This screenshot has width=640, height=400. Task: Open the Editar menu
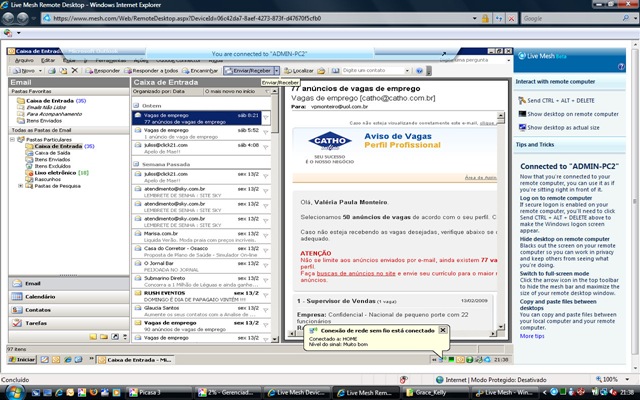(48, 60)
